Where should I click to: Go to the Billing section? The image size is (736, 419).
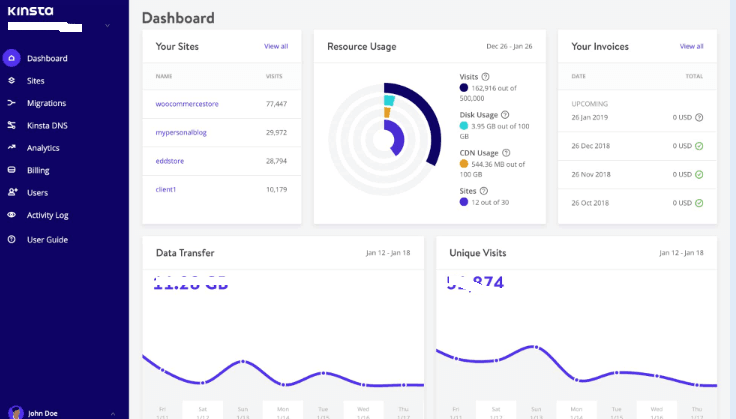37,170
